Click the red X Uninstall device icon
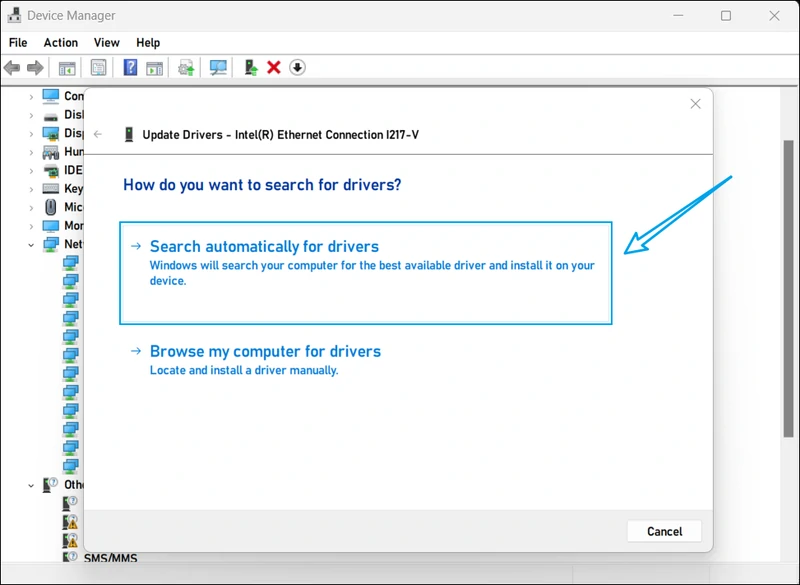800x585 pixels. click(274, 67)
